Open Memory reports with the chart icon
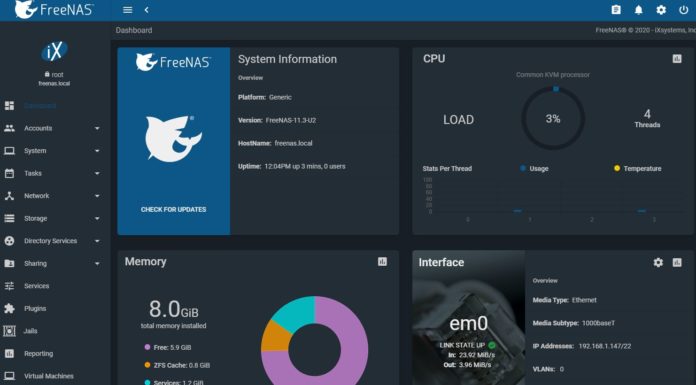The width and height of the screenshot is (696, 385). [x=382, y=262]
